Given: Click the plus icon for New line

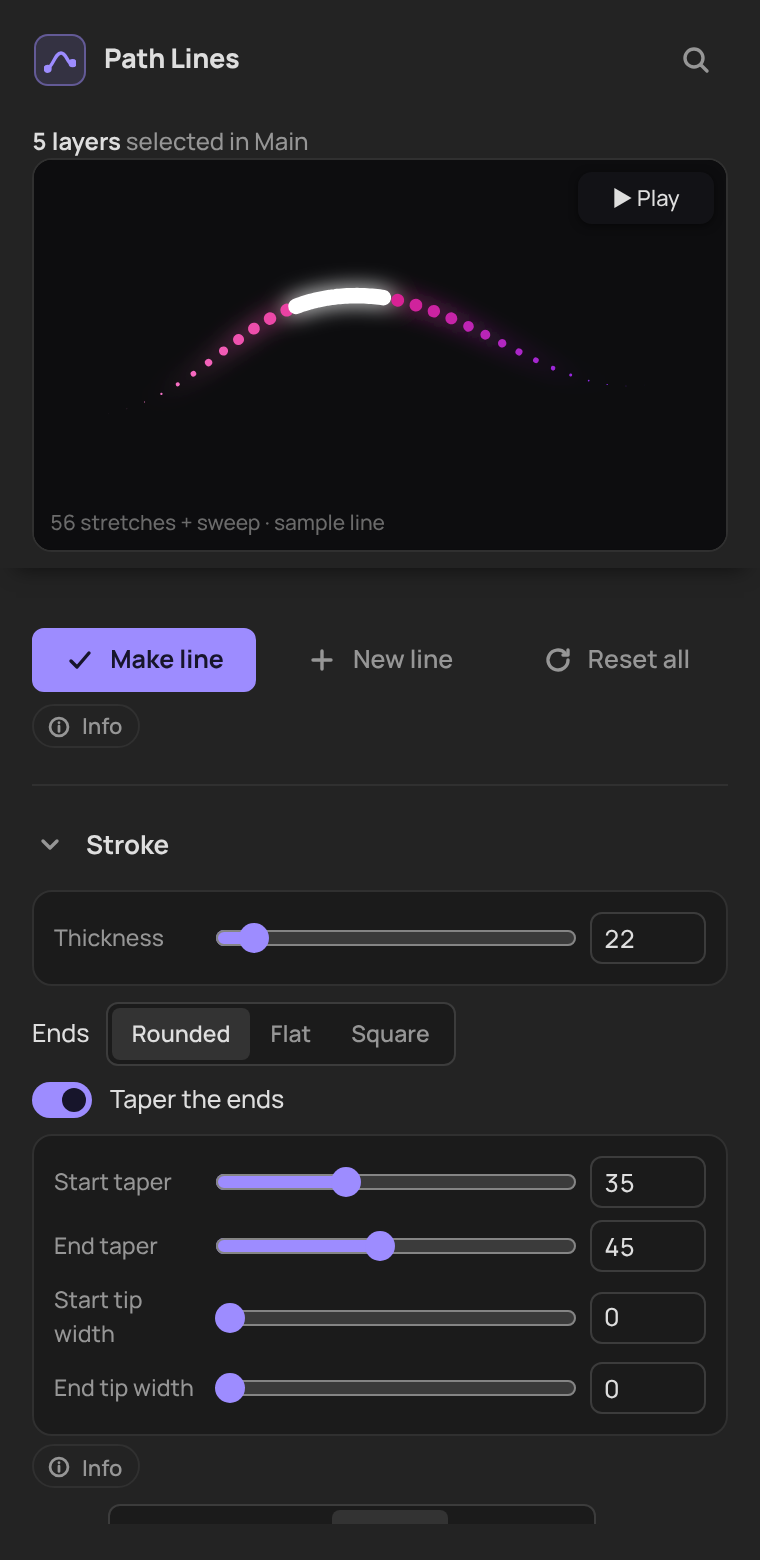Looking at the screenshot, I should [x=321, y=660].
